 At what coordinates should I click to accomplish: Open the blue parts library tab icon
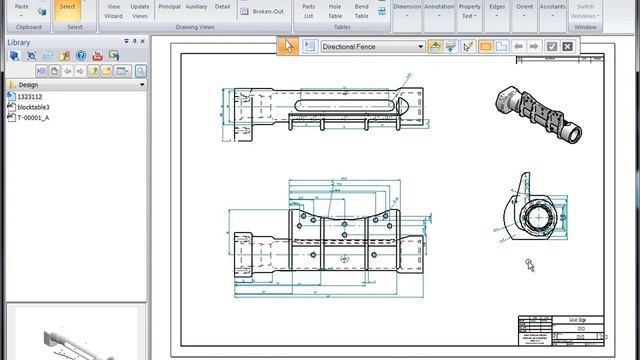coord(15,56)
